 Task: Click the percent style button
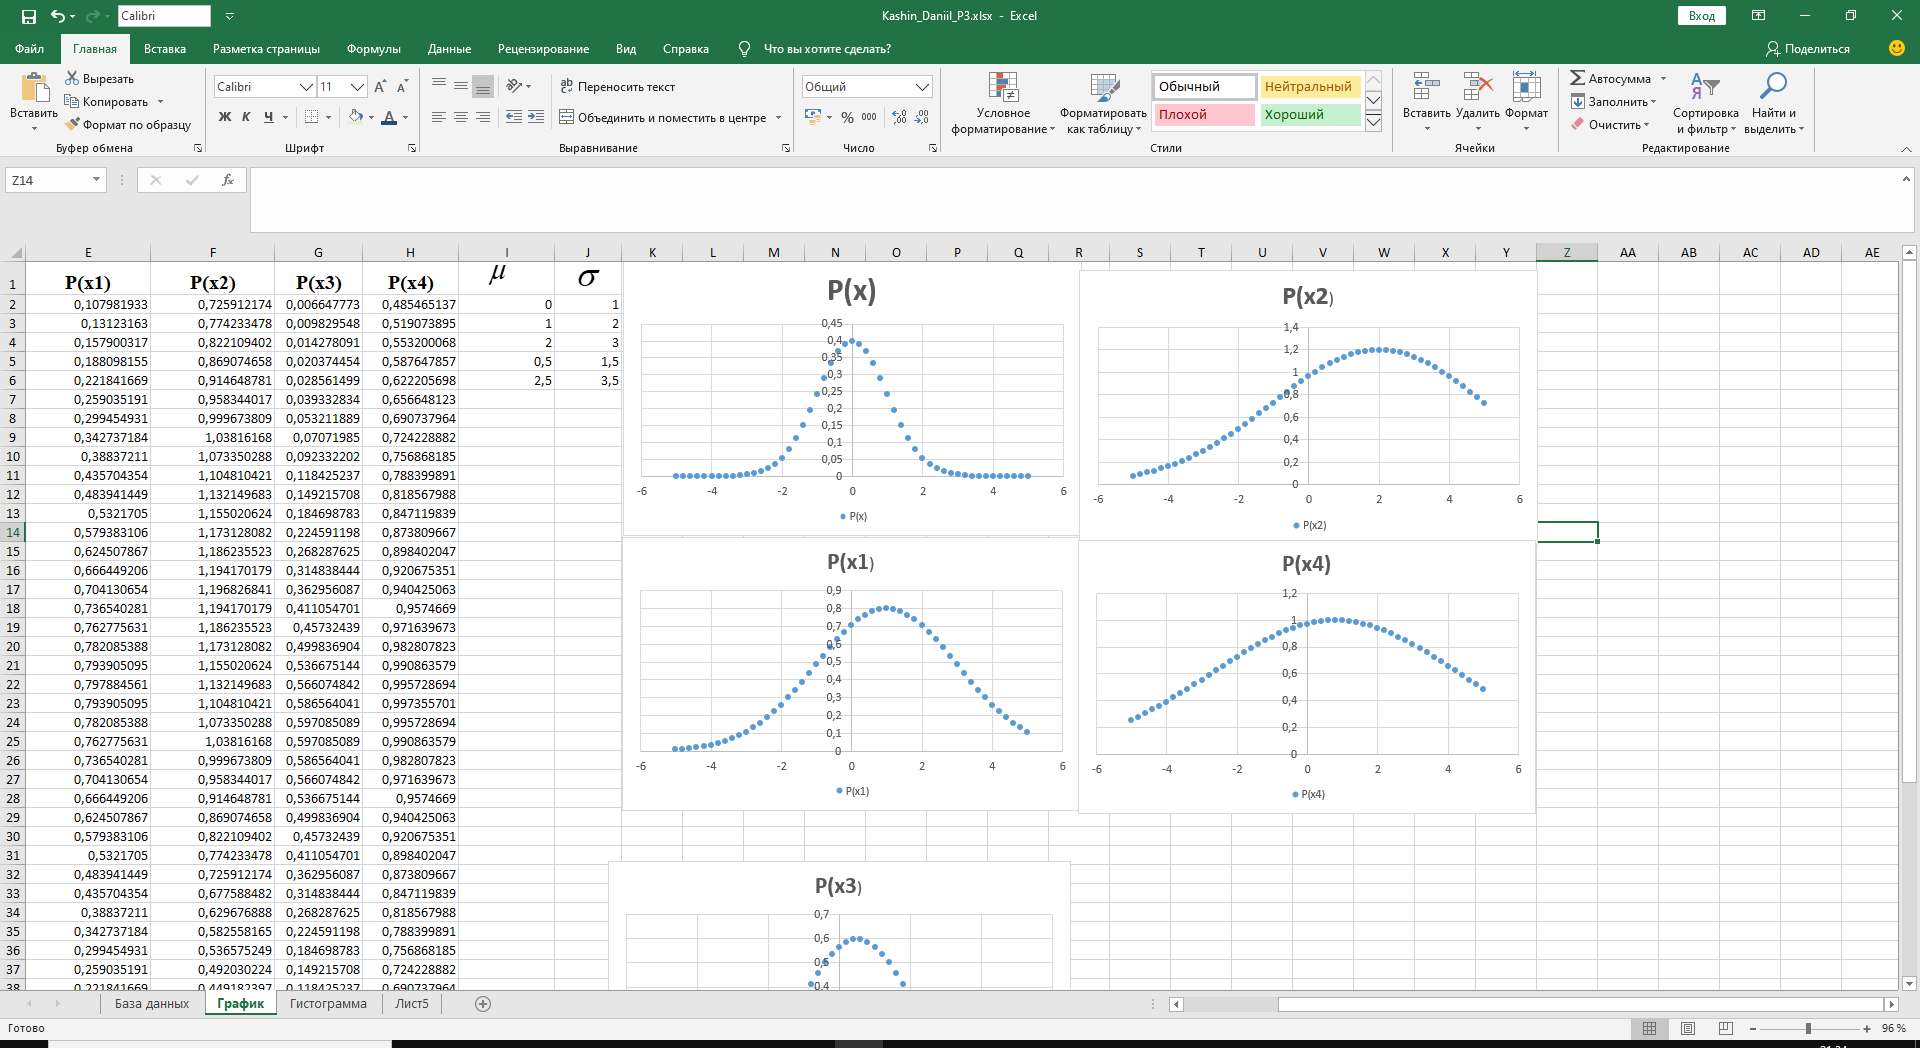pos(847,117)
